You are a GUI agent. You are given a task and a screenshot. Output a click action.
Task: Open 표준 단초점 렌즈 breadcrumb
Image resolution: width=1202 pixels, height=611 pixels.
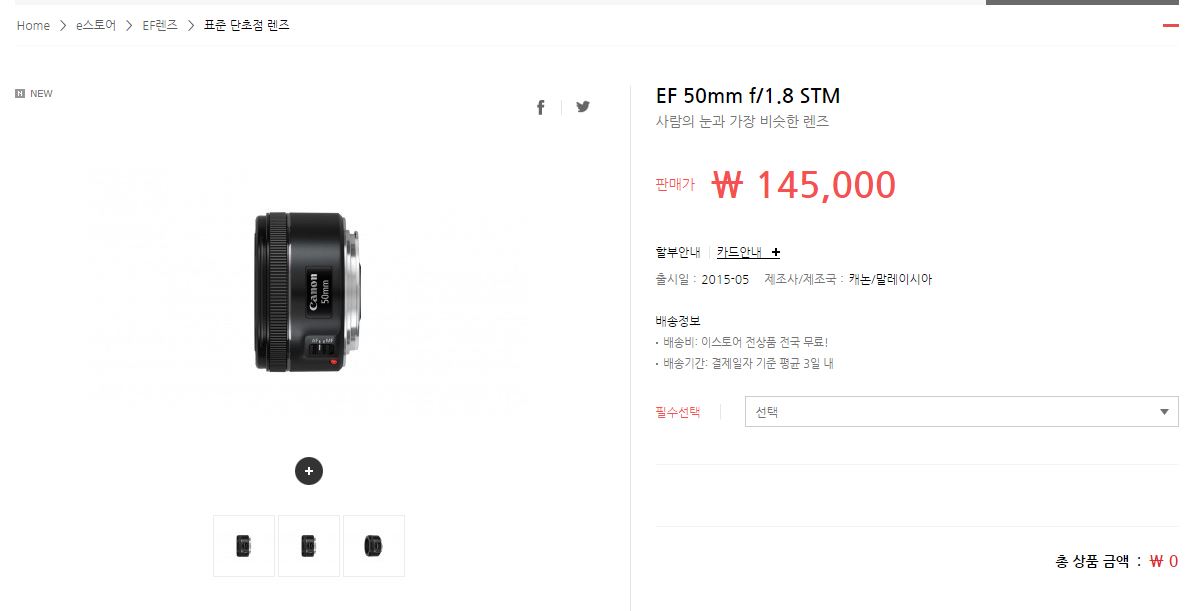247,26
